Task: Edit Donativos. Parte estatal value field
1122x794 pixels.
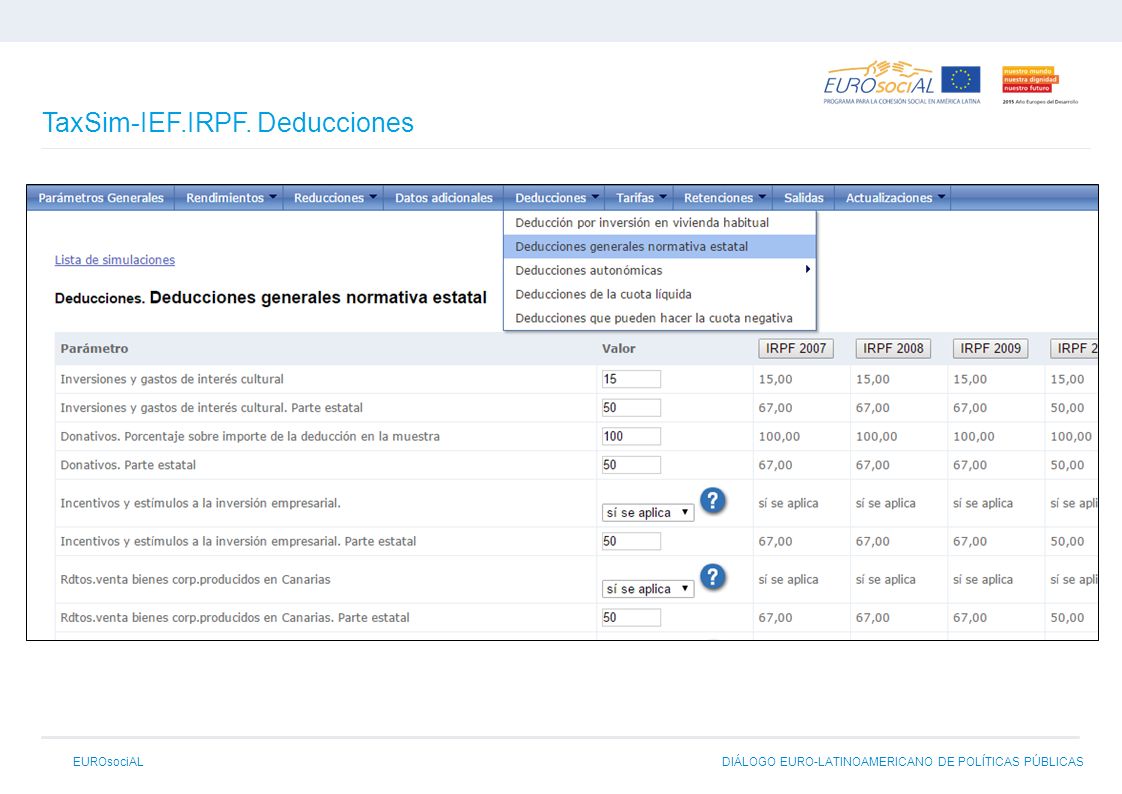Action: (x=631, y=465)
